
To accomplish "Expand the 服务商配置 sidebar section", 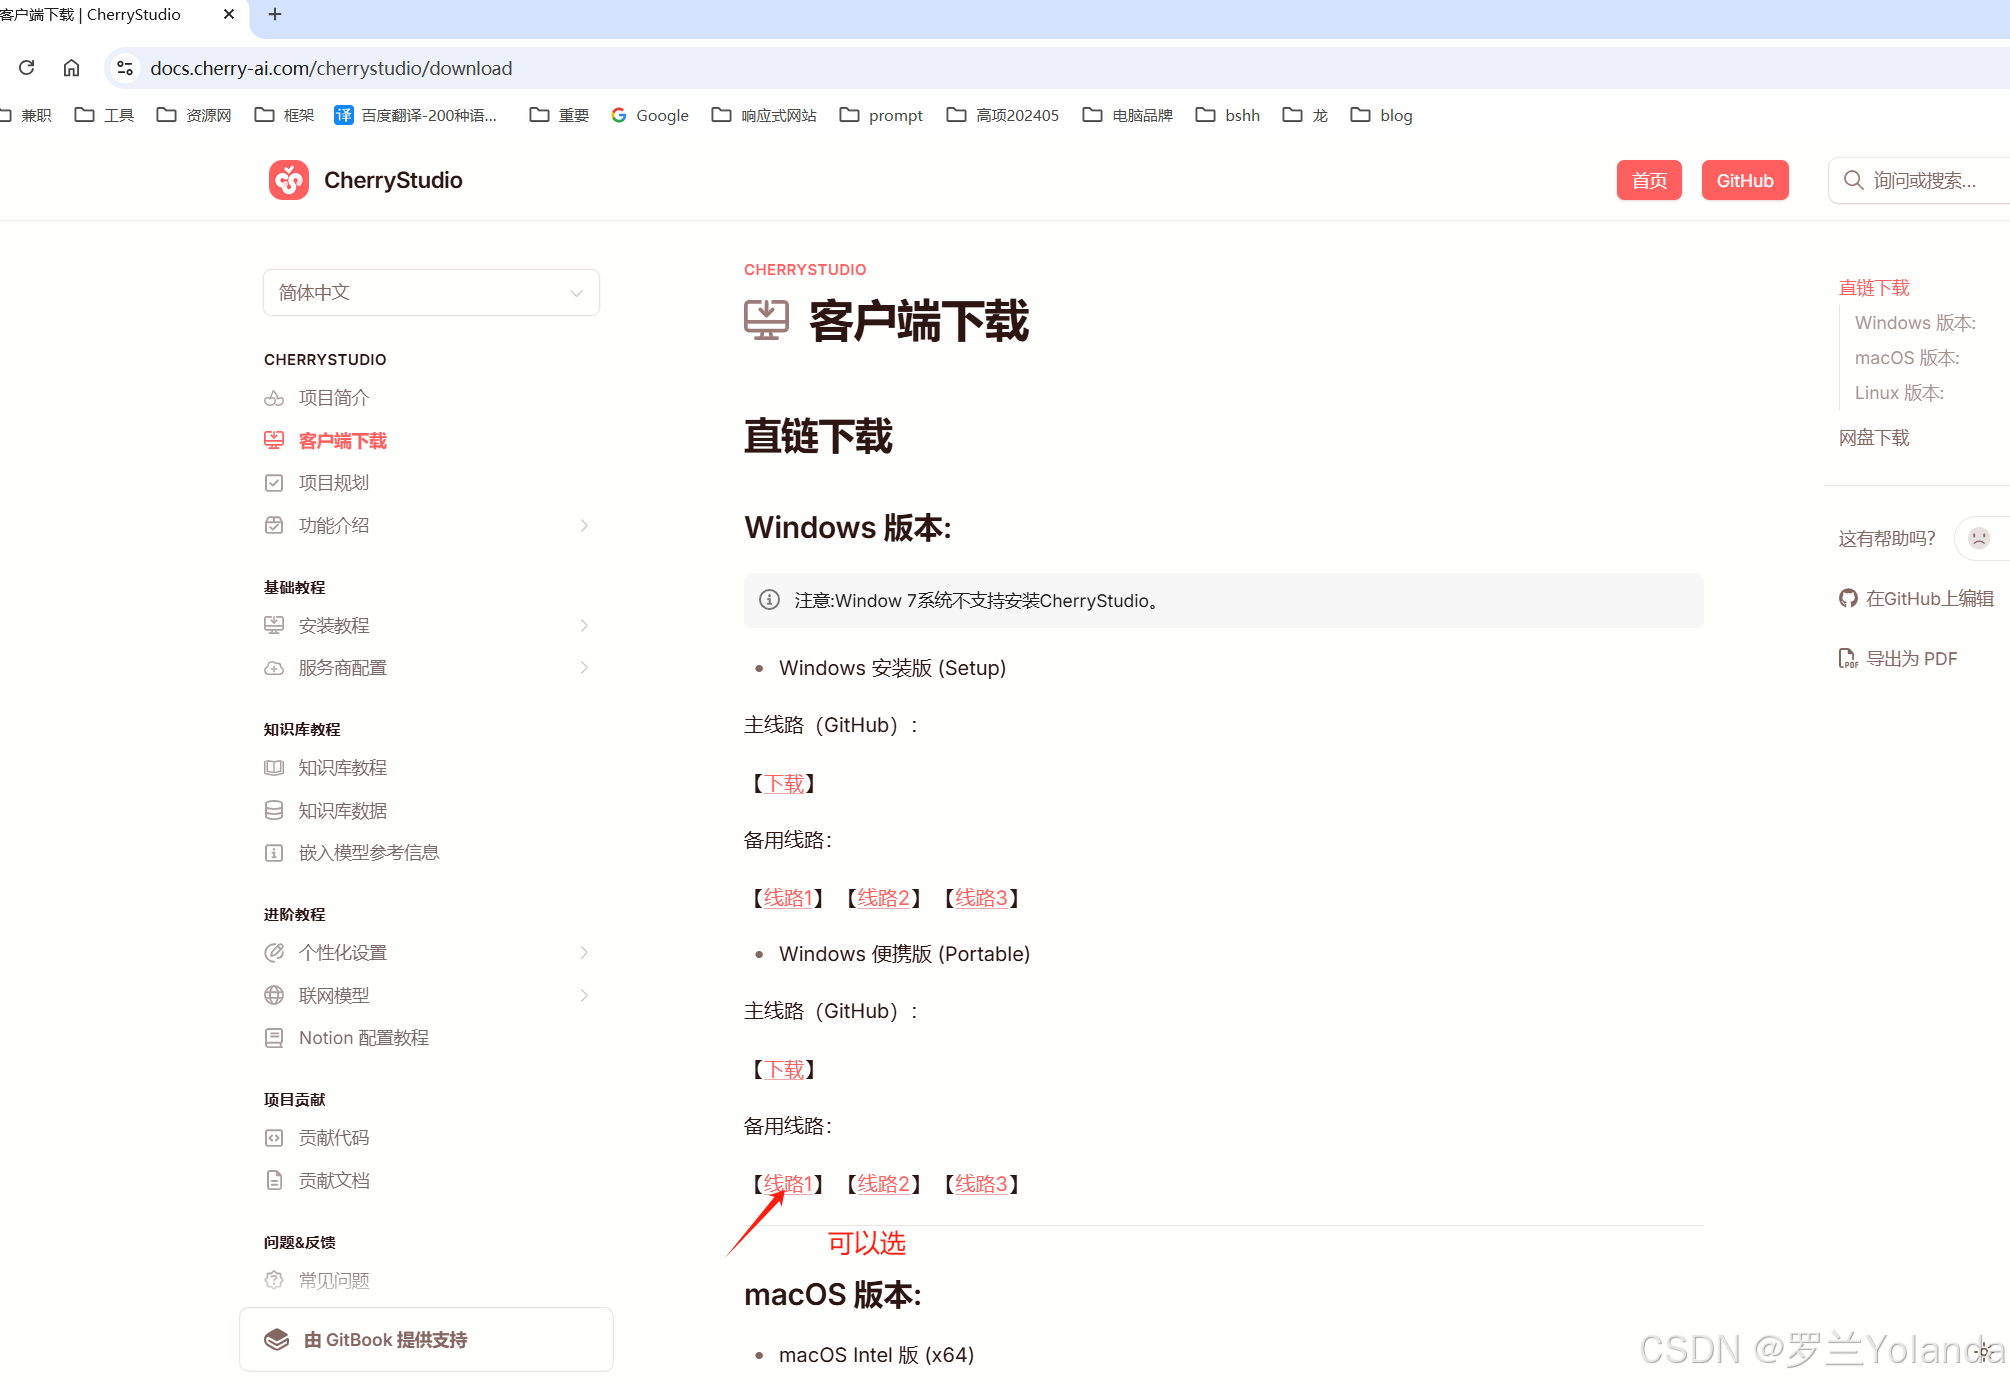I will [x=584, y=667].
